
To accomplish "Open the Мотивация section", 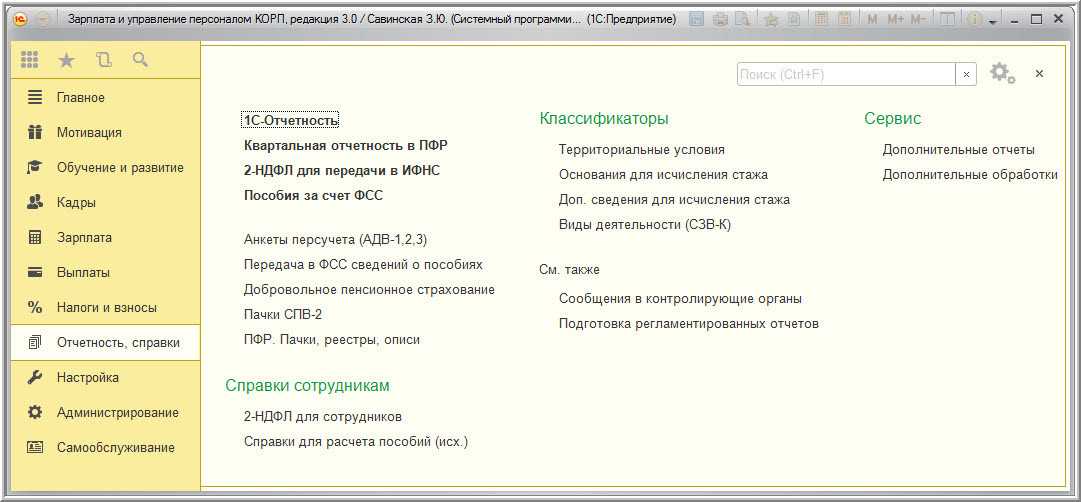I will point(105,132).
